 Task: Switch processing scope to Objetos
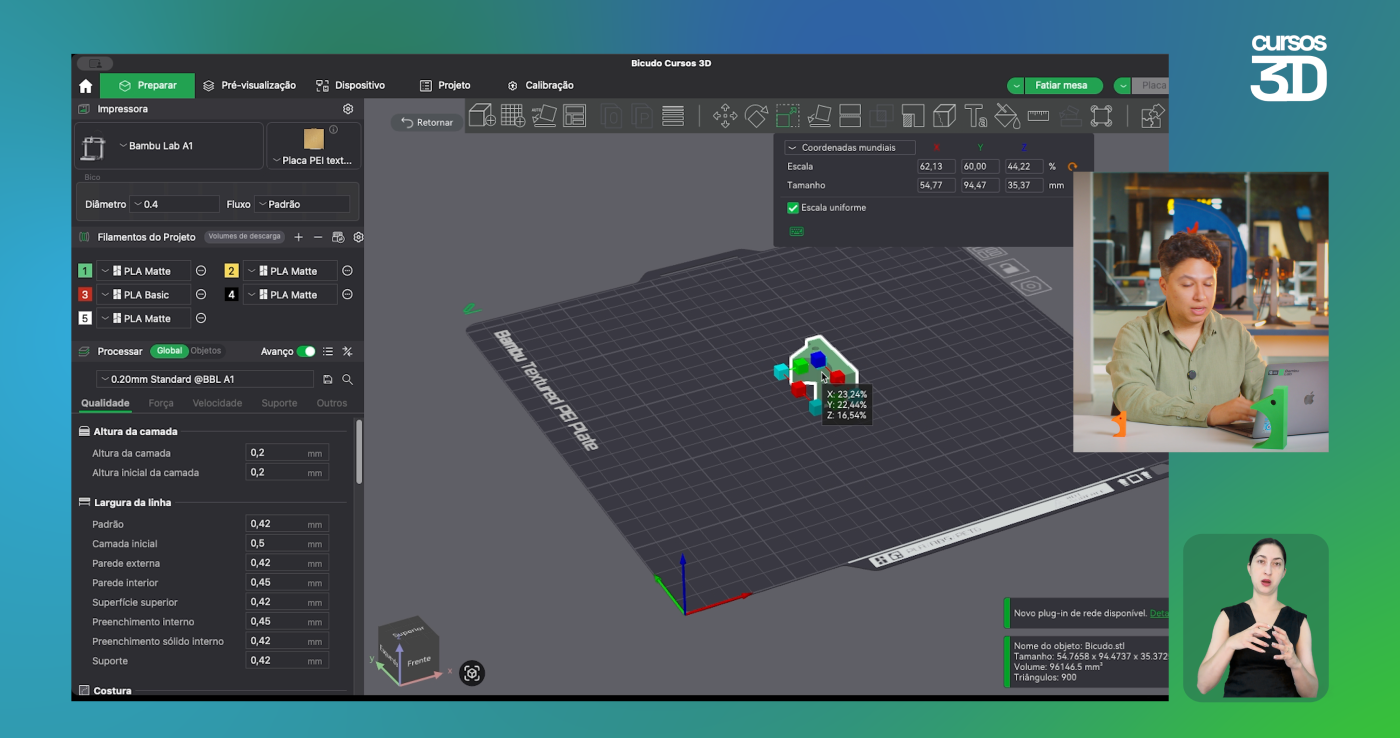[206, 351]
